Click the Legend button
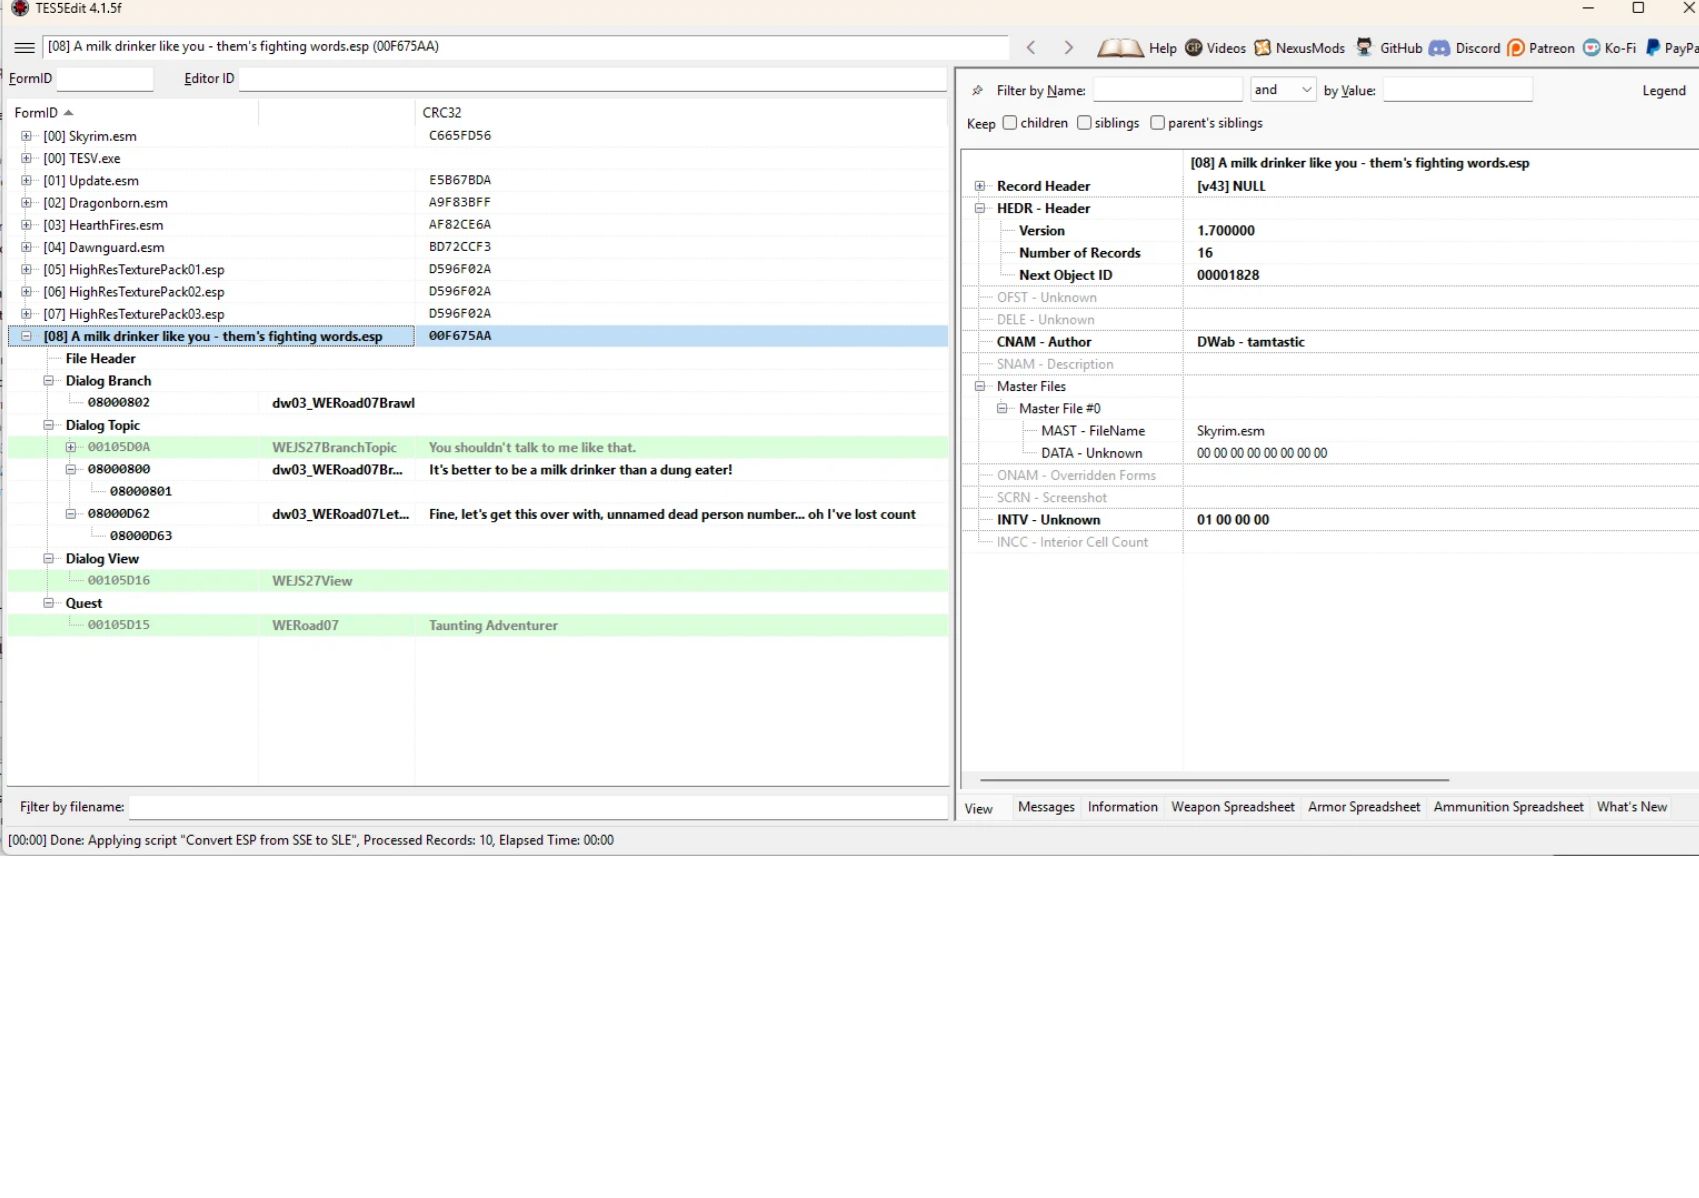The height and width of the screenshot is (1198, 1699). 1663,90
